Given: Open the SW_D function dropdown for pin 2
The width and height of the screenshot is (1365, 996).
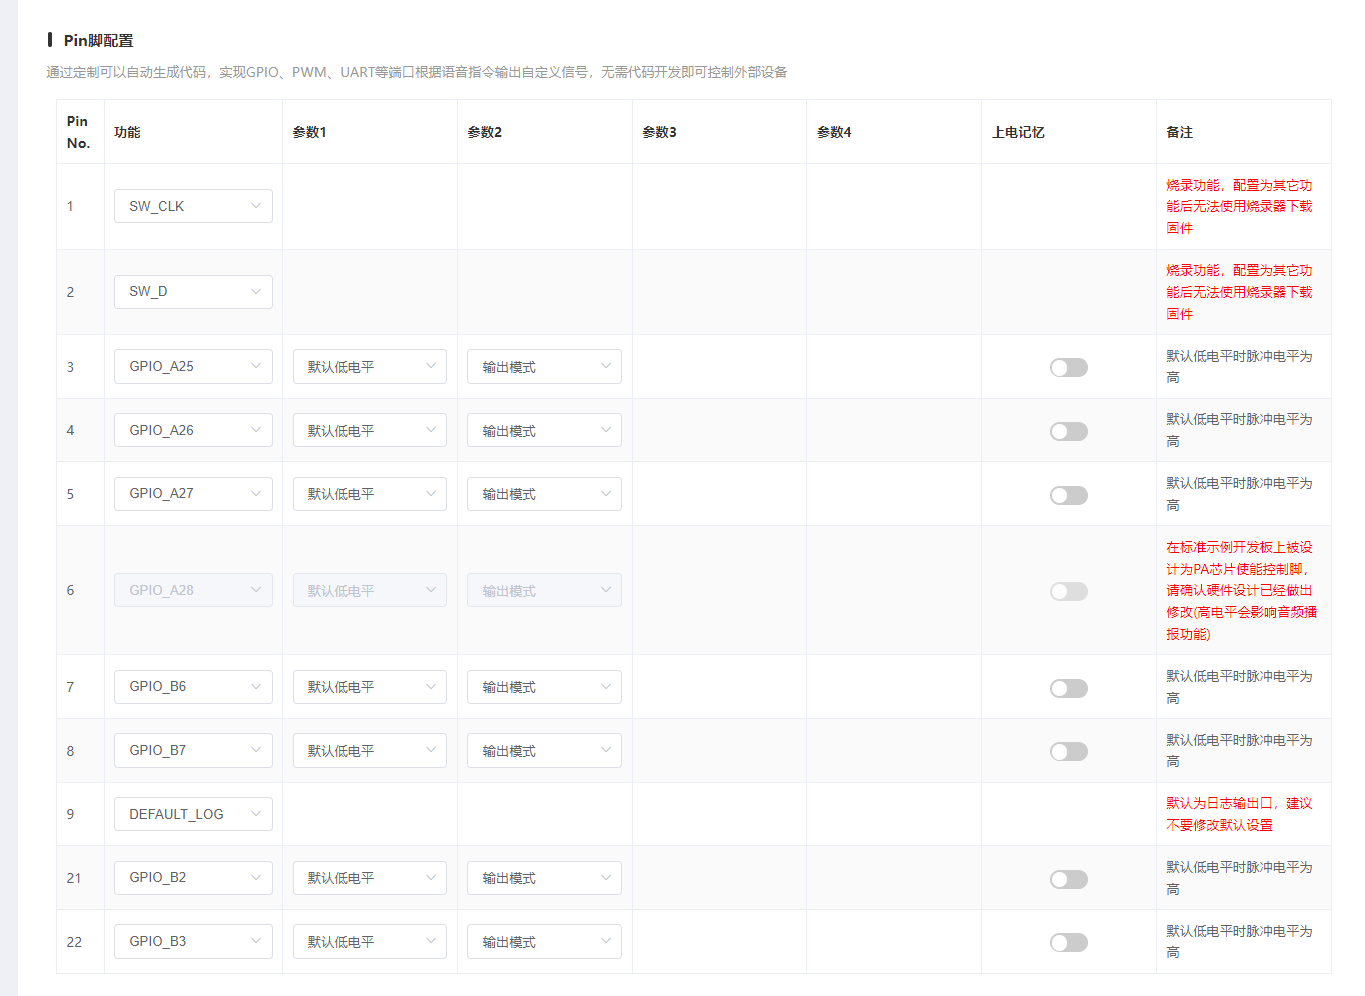Looking at the screenshot, I should tap(193, 292).
